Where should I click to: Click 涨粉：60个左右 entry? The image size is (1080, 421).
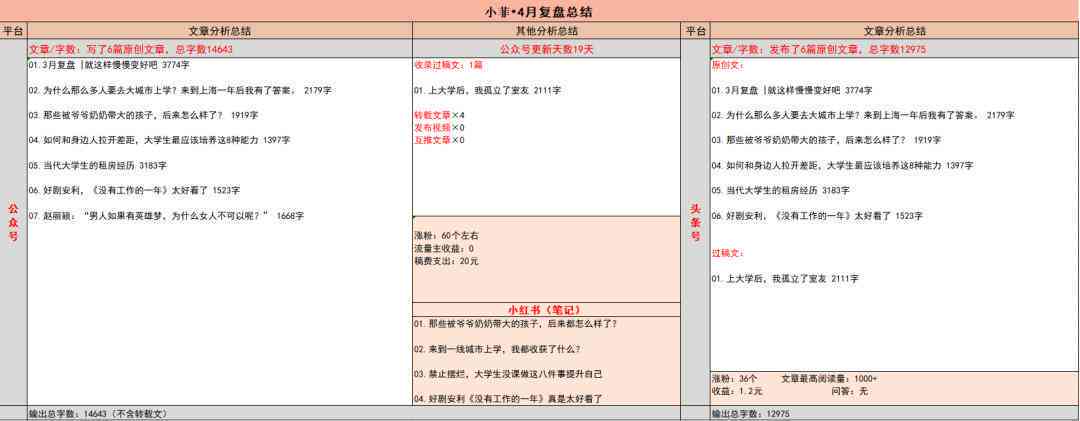point(446,236)
